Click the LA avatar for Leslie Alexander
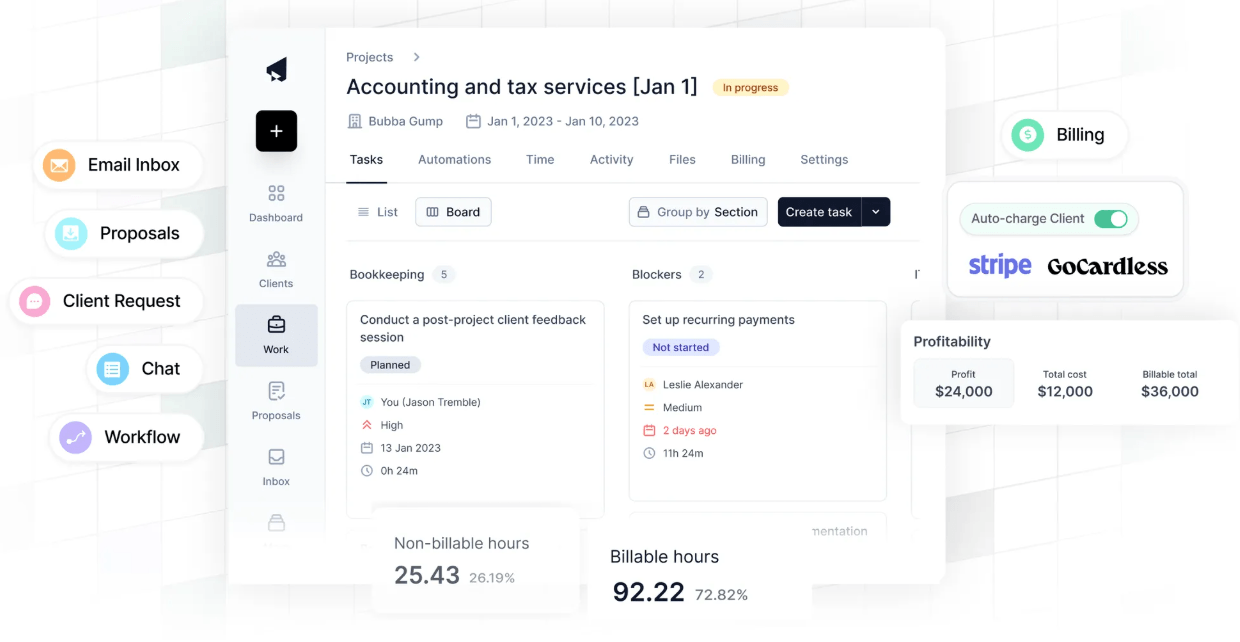Screen dimensions: 1240x642 [649, 385]
